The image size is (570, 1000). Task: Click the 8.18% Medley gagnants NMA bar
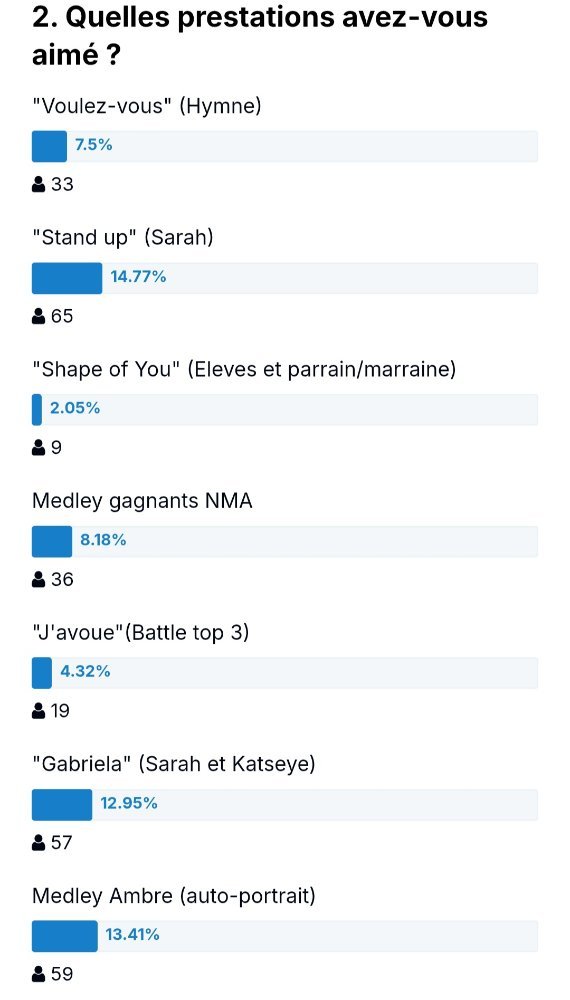[285, 541]
